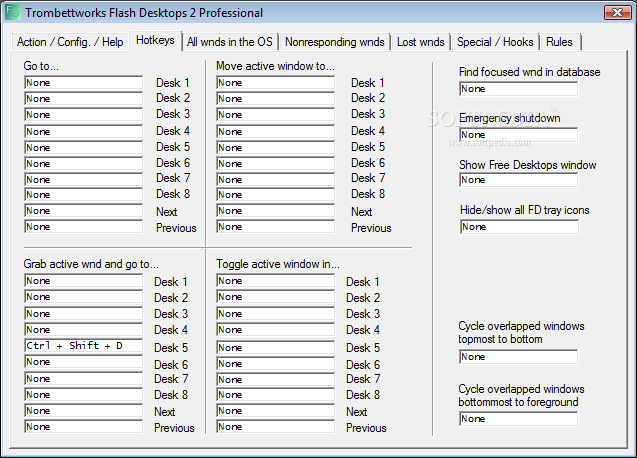Click Move active window to Desk 7 field
Viewport: 637px width, 458px height.
click(276, 180)
